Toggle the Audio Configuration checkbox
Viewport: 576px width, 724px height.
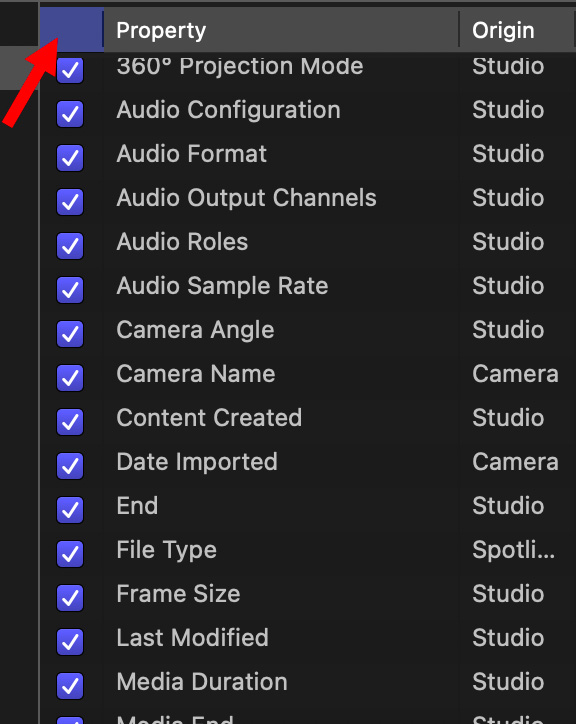(70, 114)
